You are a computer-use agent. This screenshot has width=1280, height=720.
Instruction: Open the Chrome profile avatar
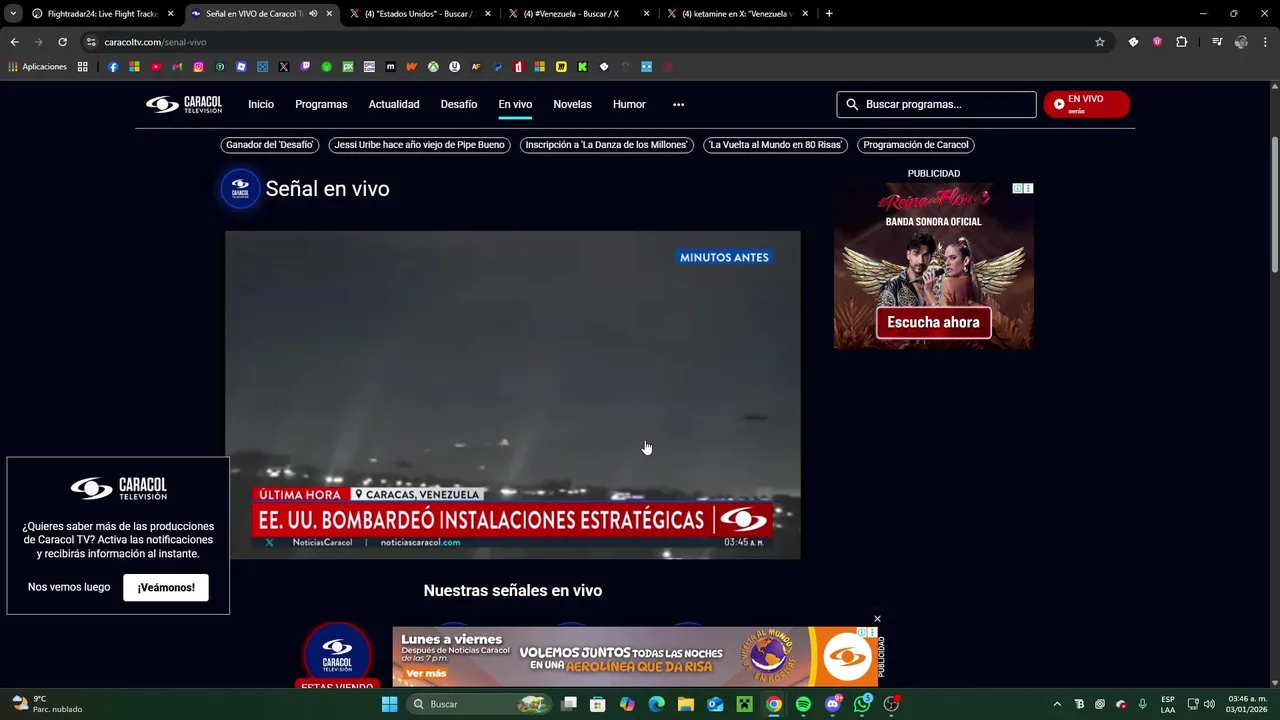1241,42
